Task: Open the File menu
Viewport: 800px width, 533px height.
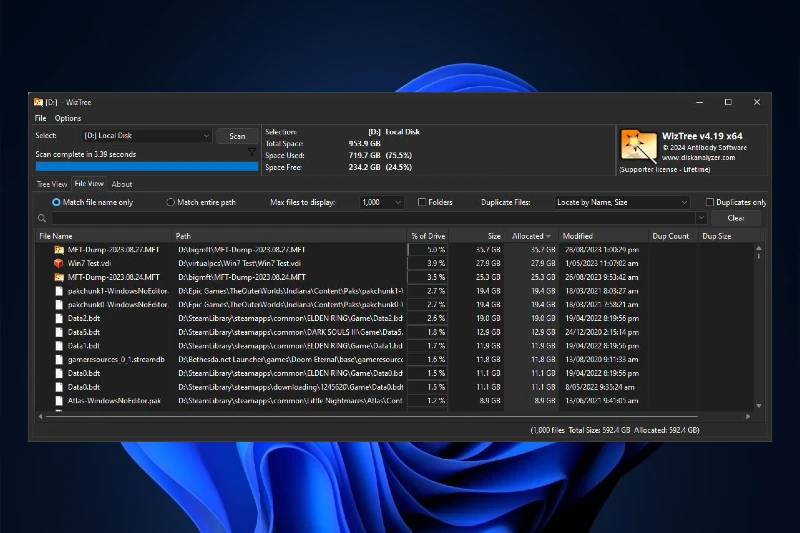Action: tap(40, 118)
